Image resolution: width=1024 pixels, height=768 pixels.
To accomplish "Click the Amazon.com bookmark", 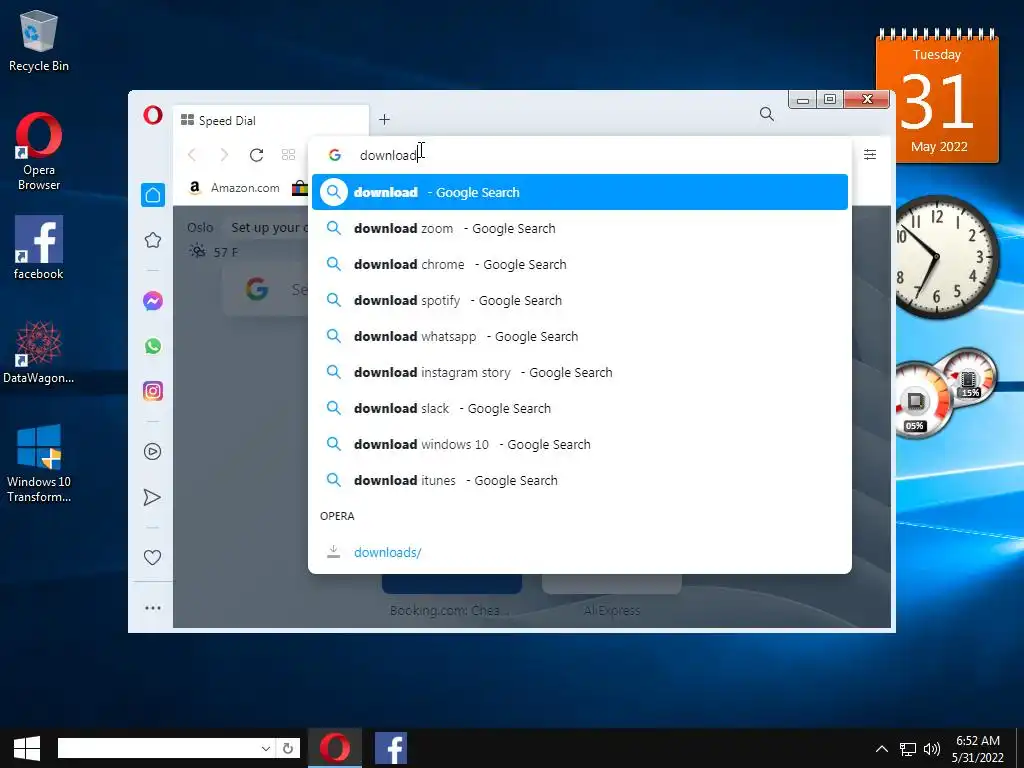I will [234, 188].
